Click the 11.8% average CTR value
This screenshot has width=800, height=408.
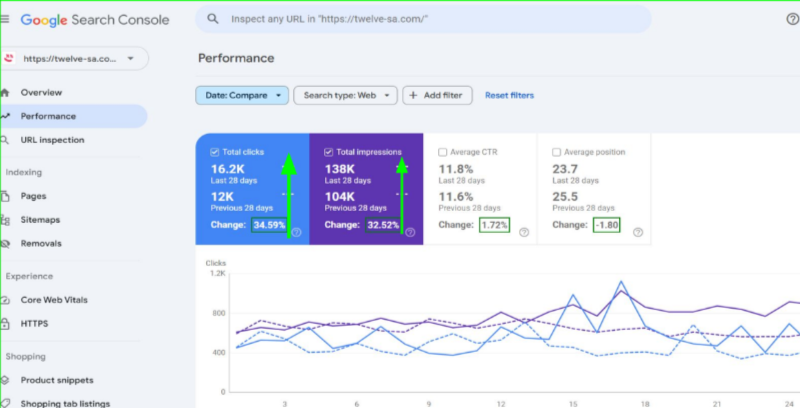tap(456, 169)
